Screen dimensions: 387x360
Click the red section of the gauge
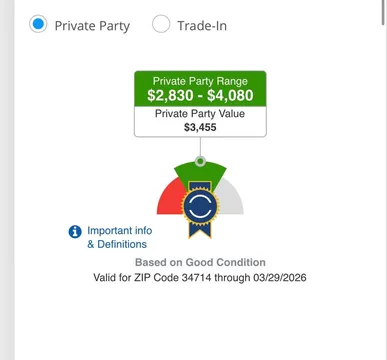tap(170, 199)
